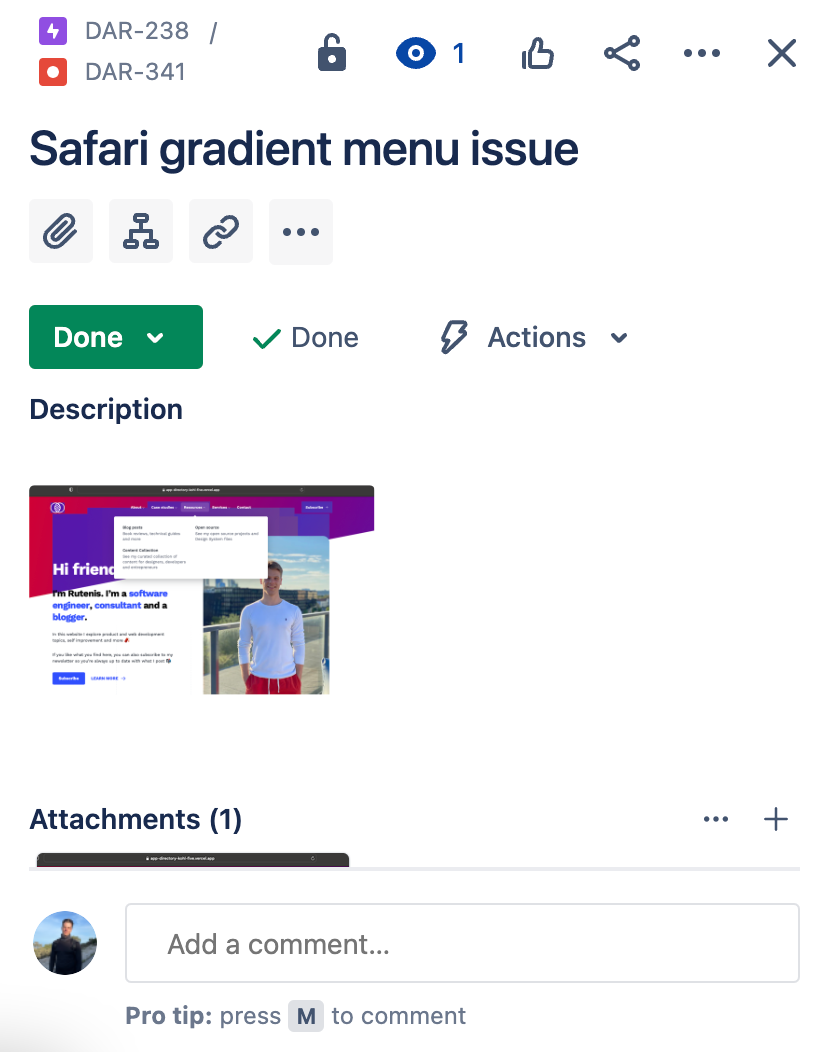
Task: Click the link issue icon
Action: (220, 231)
